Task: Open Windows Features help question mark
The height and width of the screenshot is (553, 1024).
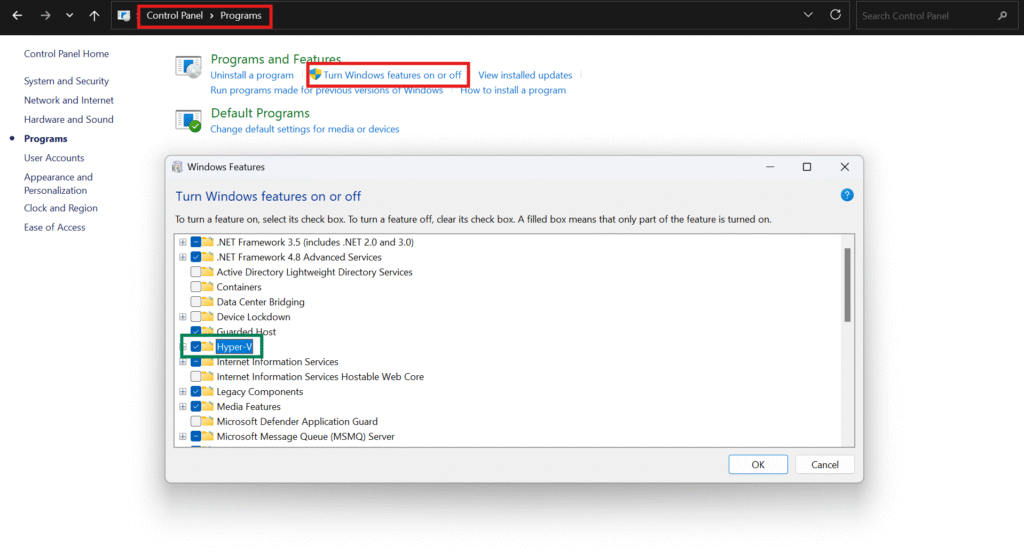Action: click(847, 195)
